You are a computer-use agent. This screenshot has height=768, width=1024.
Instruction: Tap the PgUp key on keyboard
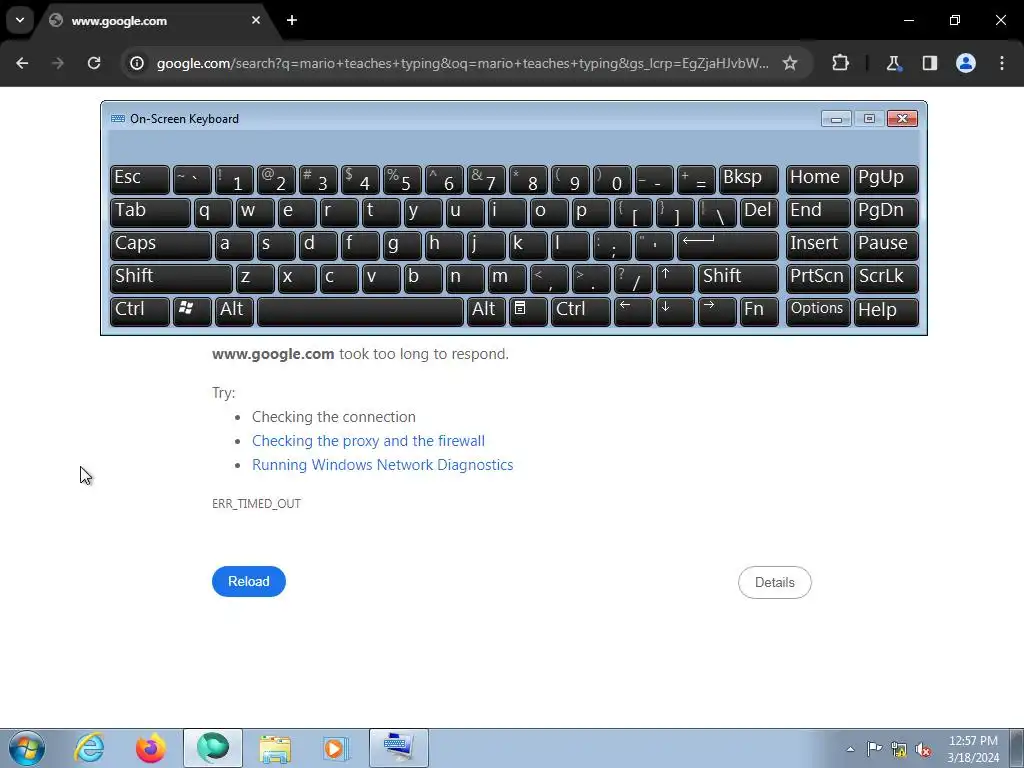[x=886, y=179]
